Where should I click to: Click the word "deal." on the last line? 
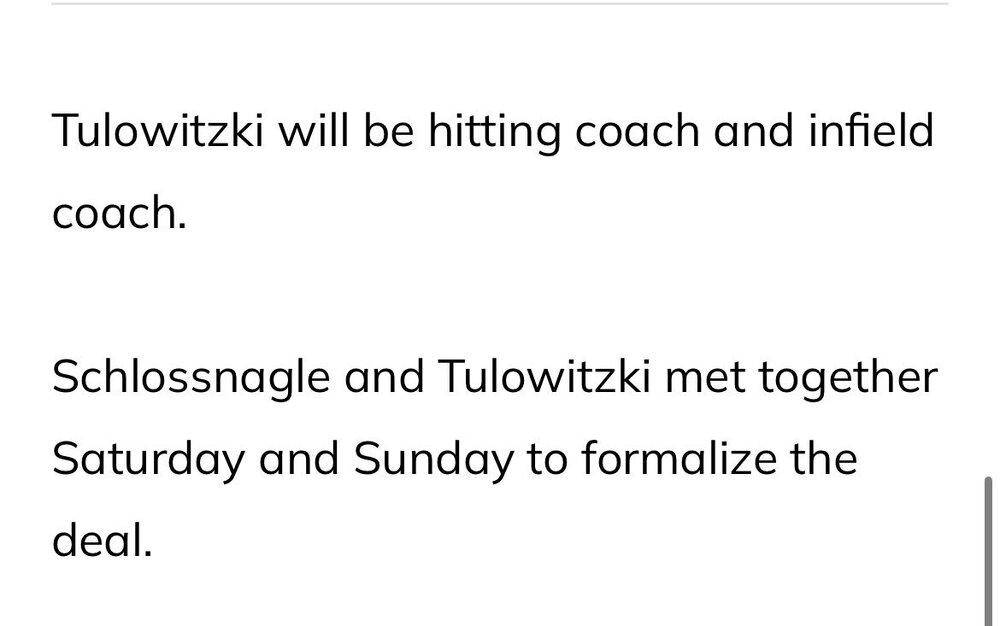(101, 541)
